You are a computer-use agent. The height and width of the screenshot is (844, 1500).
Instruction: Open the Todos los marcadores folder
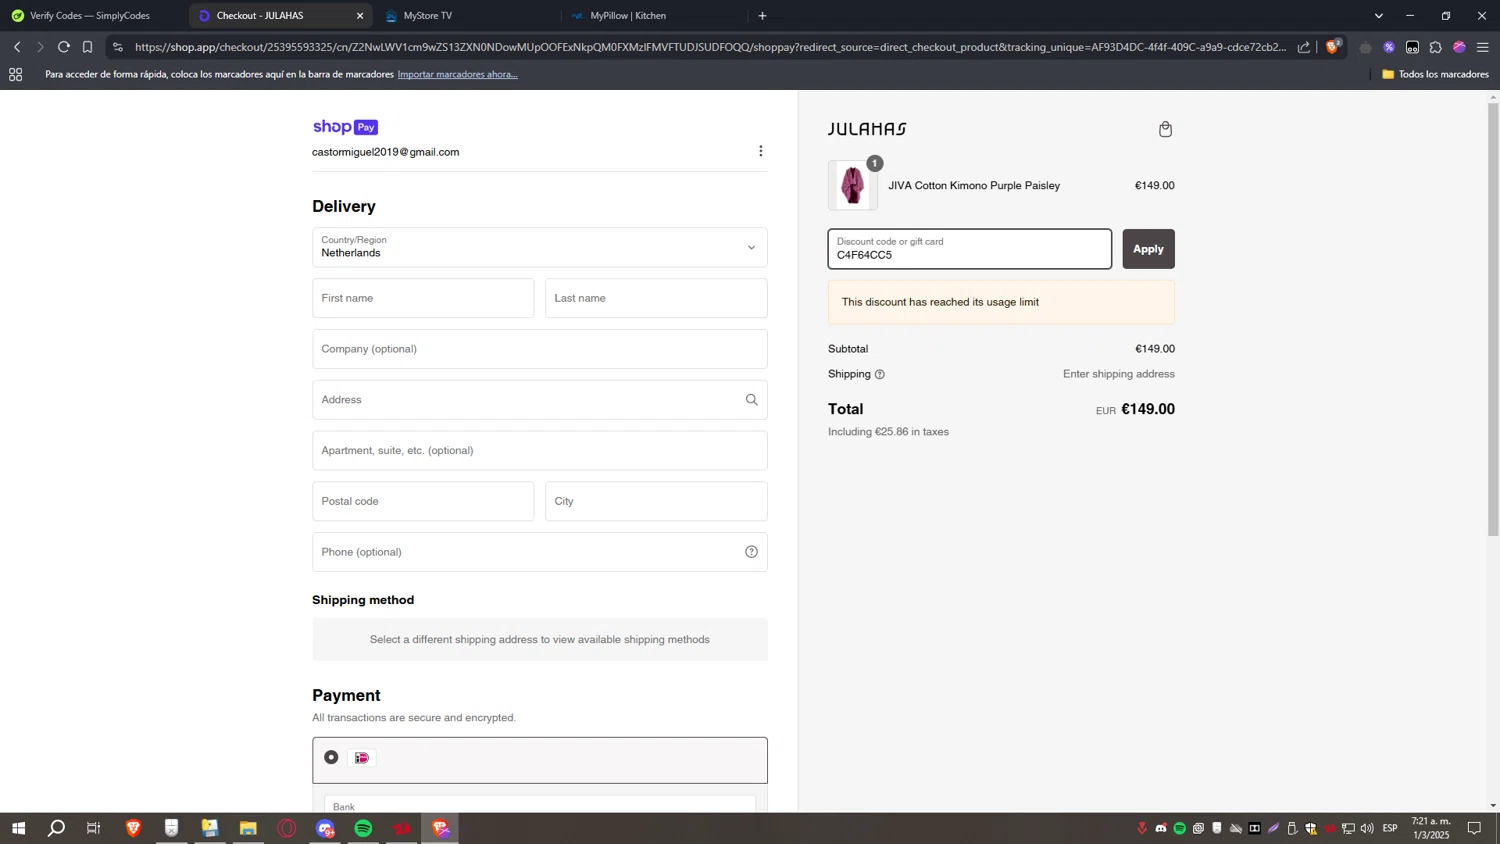click(x=1435, y=74)
